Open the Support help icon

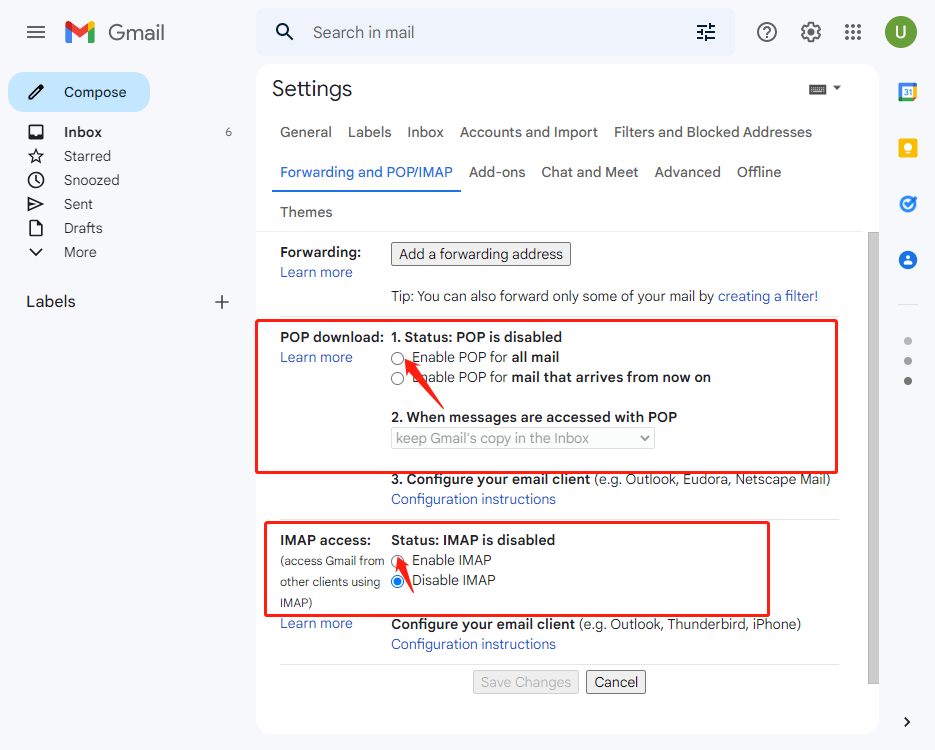(767, 32)
